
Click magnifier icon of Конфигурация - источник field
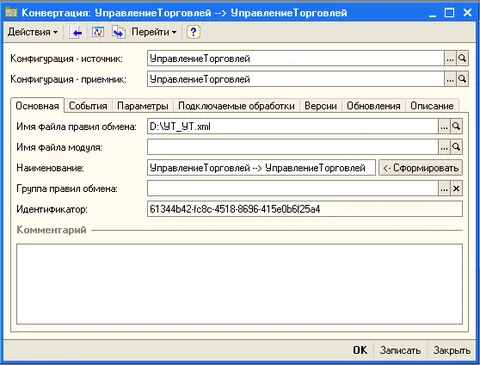pyautogui.click(x=462, y=59)
